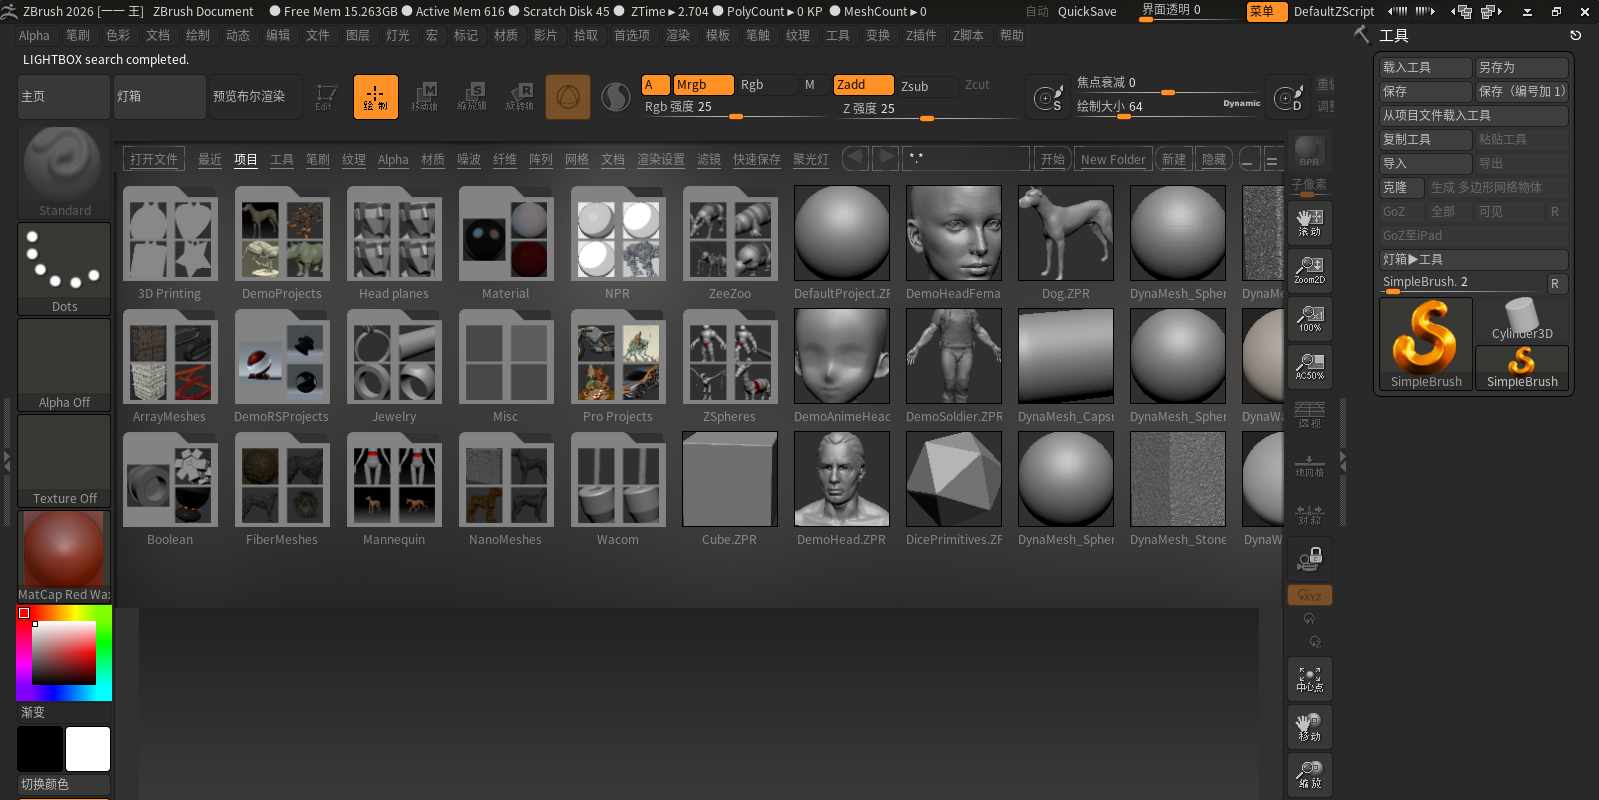Click the AC50% half-size icon
Viewport: 1599px width, 800px height.
coord(1309,366)
